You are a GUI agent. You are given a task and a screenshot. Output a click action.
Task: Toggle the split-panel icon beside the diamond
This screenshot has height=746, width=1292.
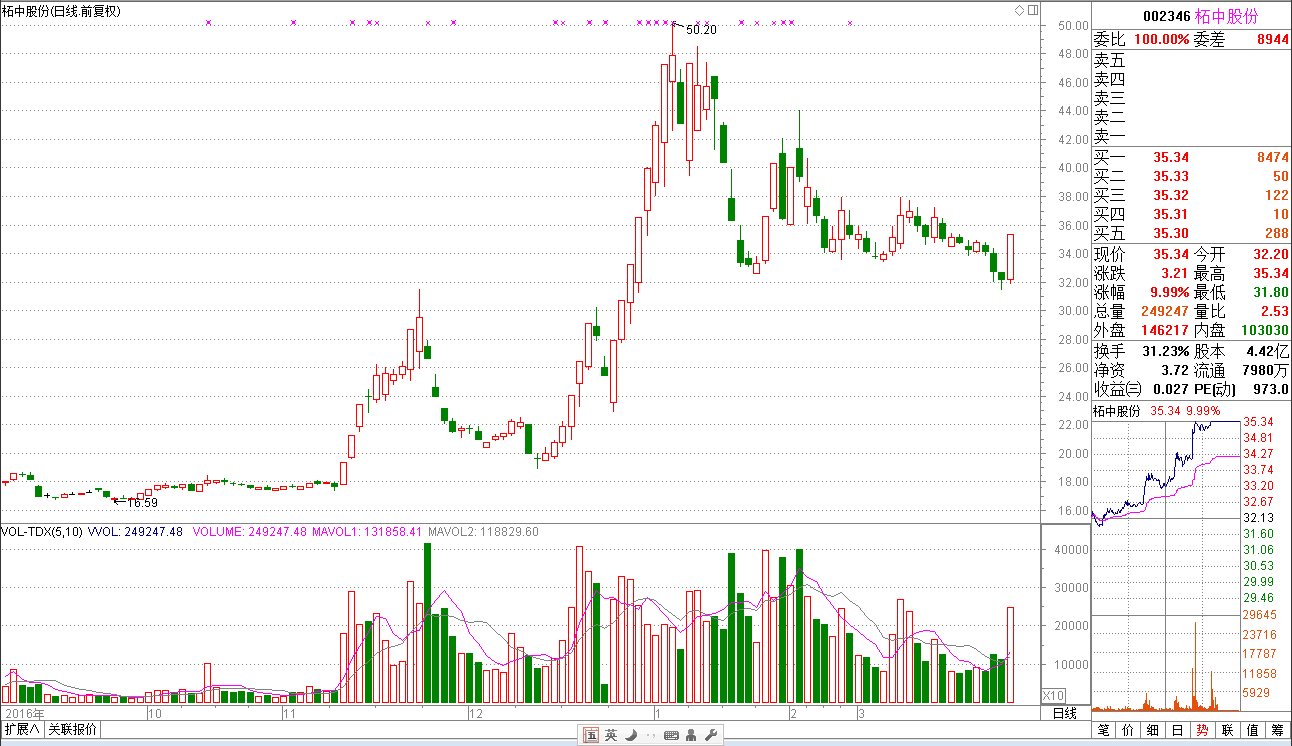tap(1032, 10)
